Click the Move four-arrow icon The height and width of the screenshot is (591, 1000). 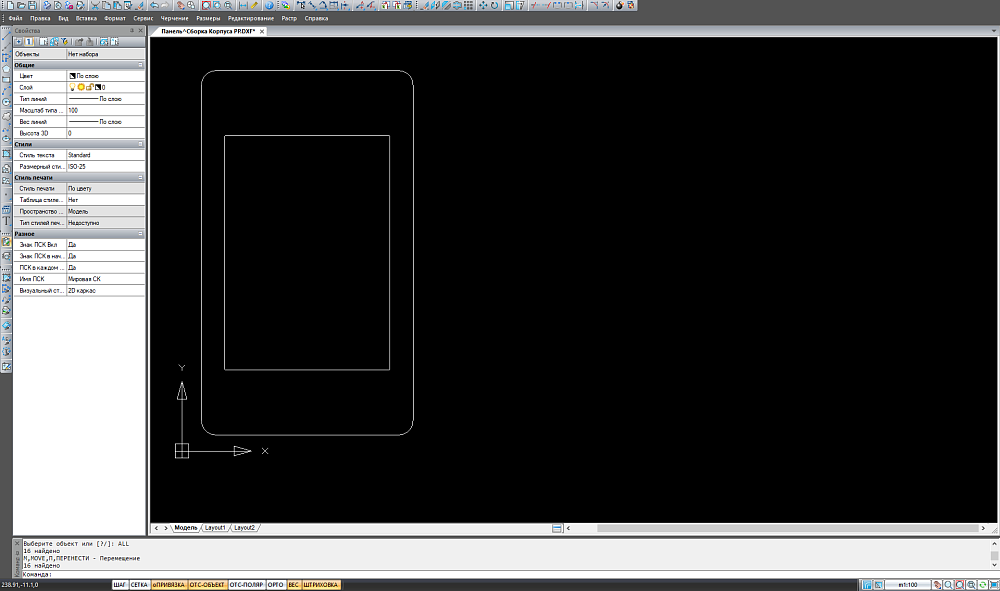click(483, 5)
